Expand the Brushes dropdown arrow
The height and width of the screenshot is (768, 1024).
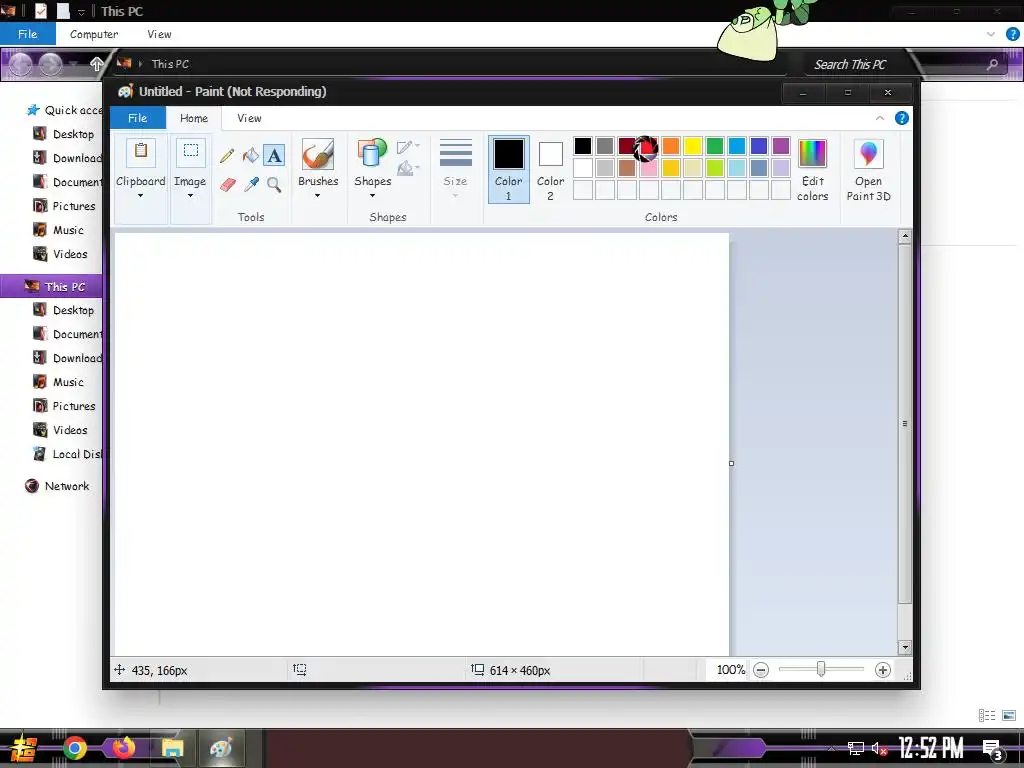tap(318, 196)
